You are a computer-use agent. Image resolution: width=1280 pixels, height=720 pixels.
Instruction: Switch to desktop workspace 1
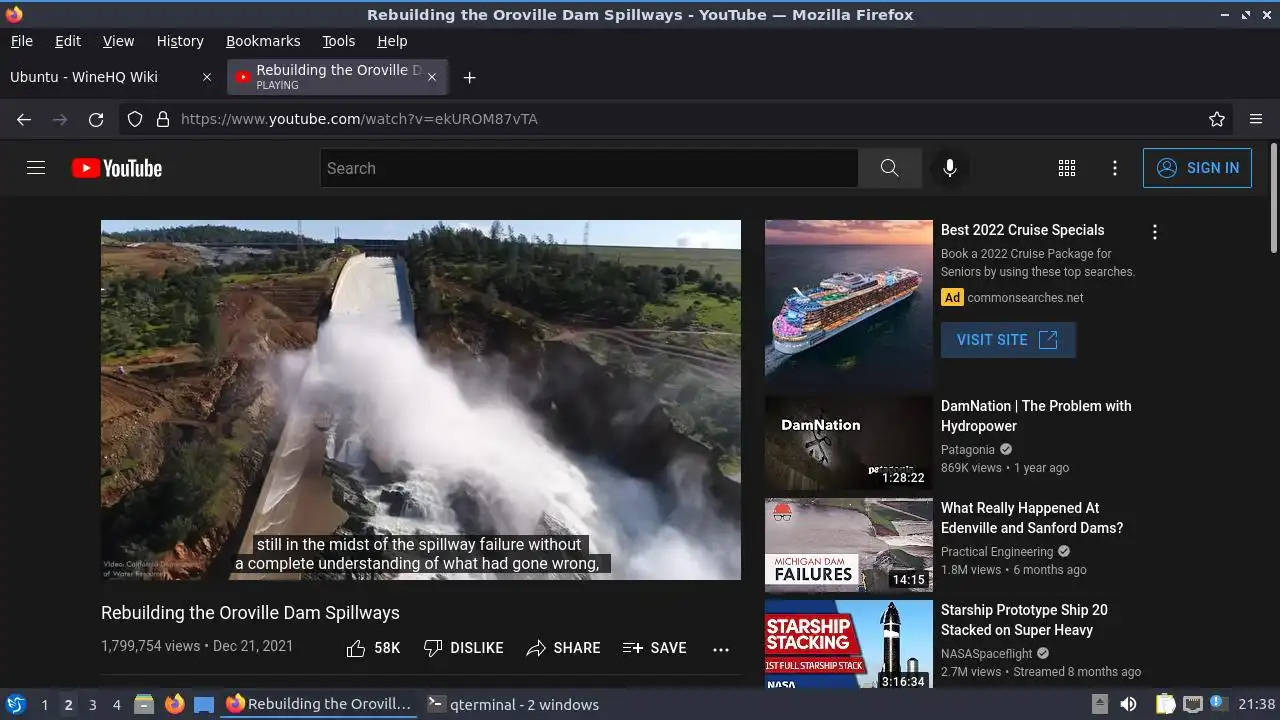point(44,704)
